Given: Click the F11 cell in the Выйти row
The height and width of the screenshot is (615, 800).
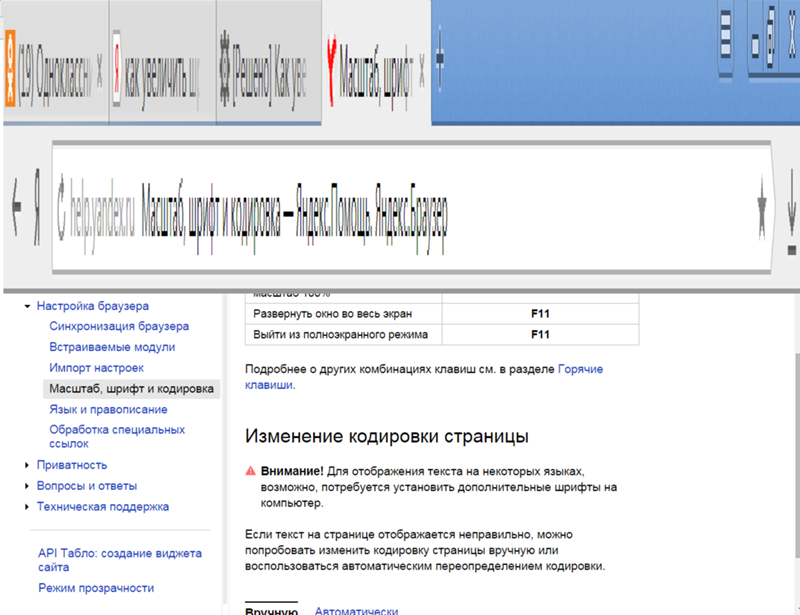Looking at the screenshot, I should click(540, 335).
